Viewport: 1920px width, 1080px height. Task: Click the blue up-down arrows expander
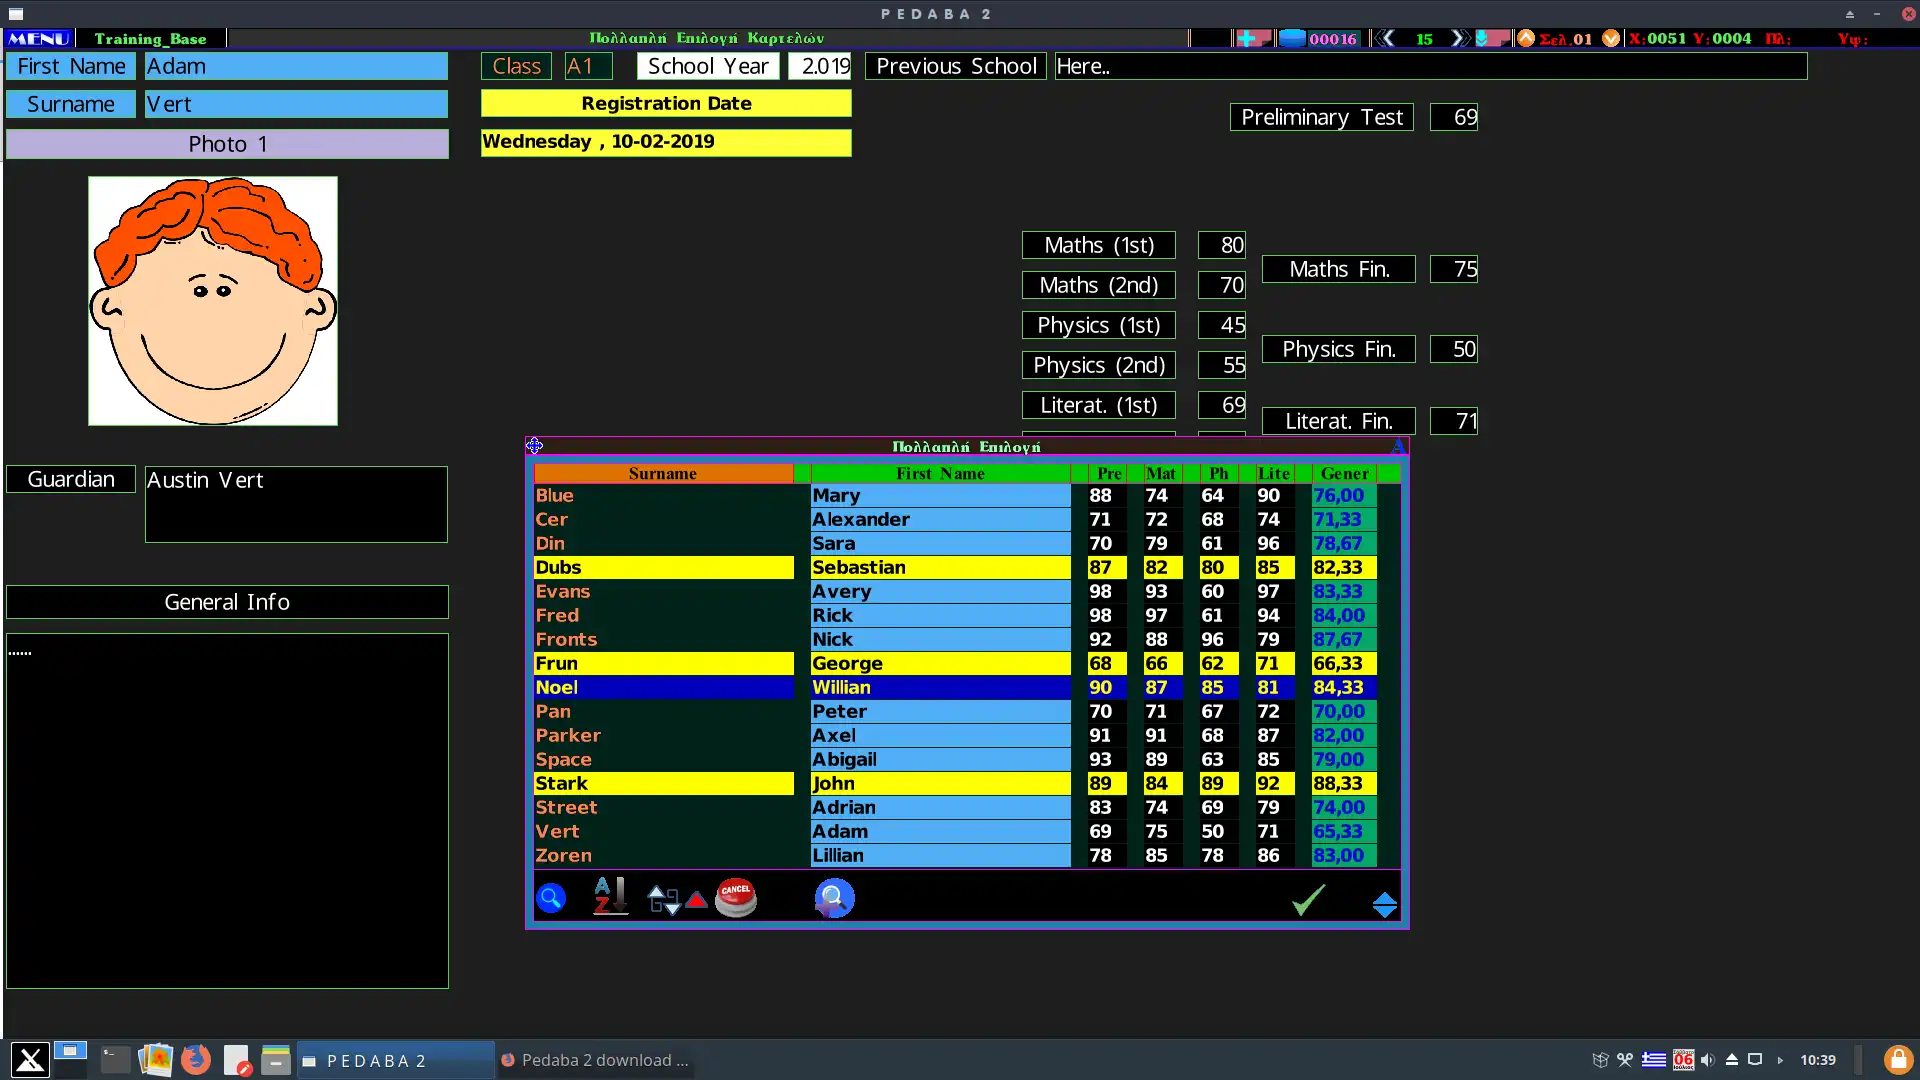click(1385, 905)
